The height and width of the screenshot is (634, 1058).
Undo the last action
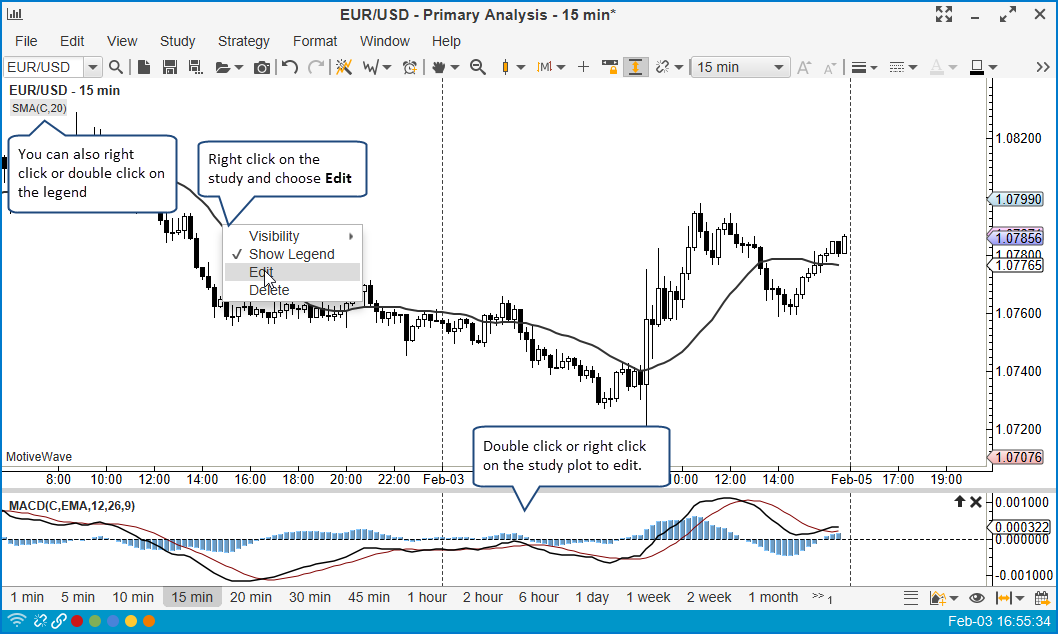click(290, 67)
